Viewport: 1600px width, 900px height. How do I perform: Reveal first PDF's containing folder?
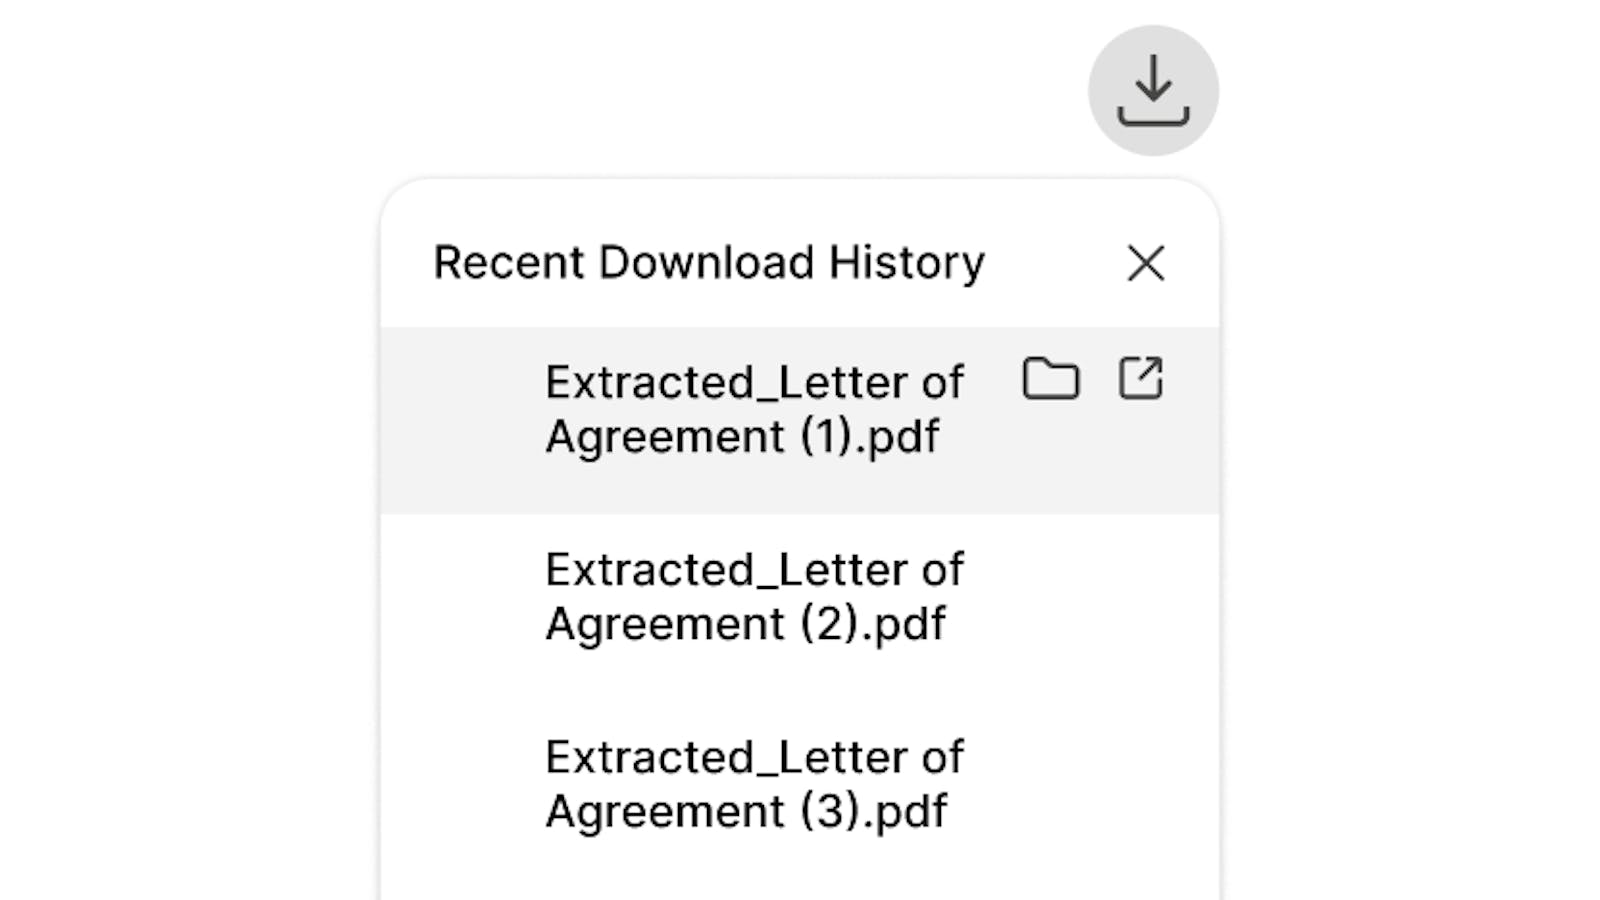(1050, 379)
